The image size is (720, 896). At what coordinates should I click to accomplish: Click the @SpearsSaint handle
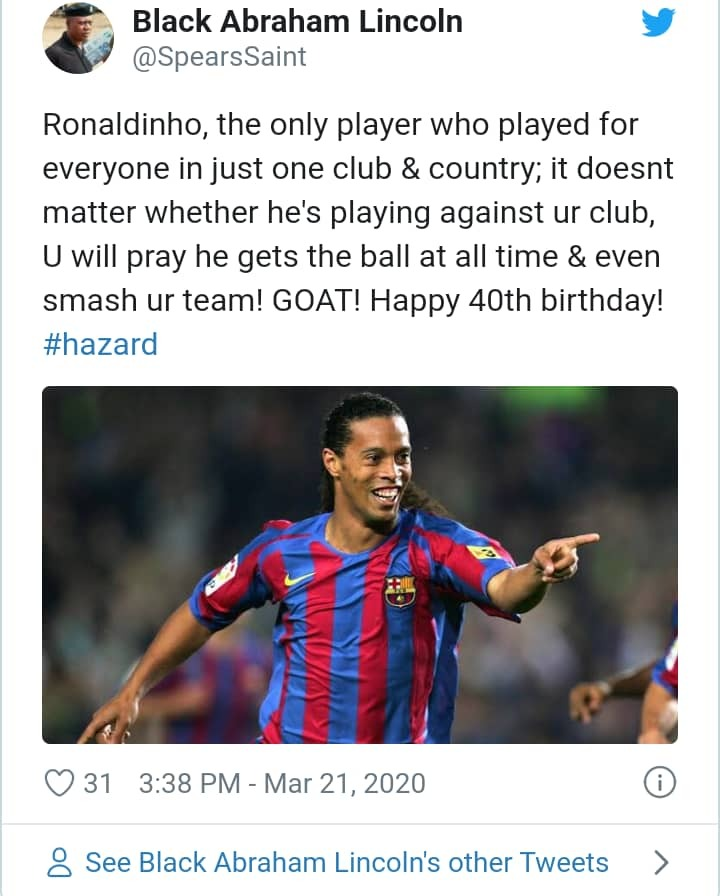point(219,57)
